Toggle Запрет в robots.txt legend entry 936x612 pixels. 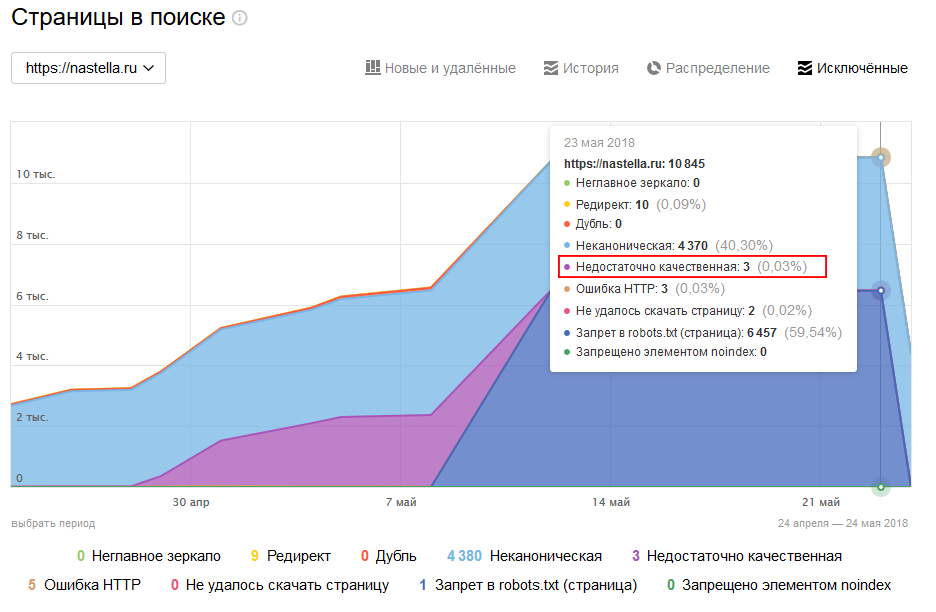pyautogui.click(x=535, y=585)
